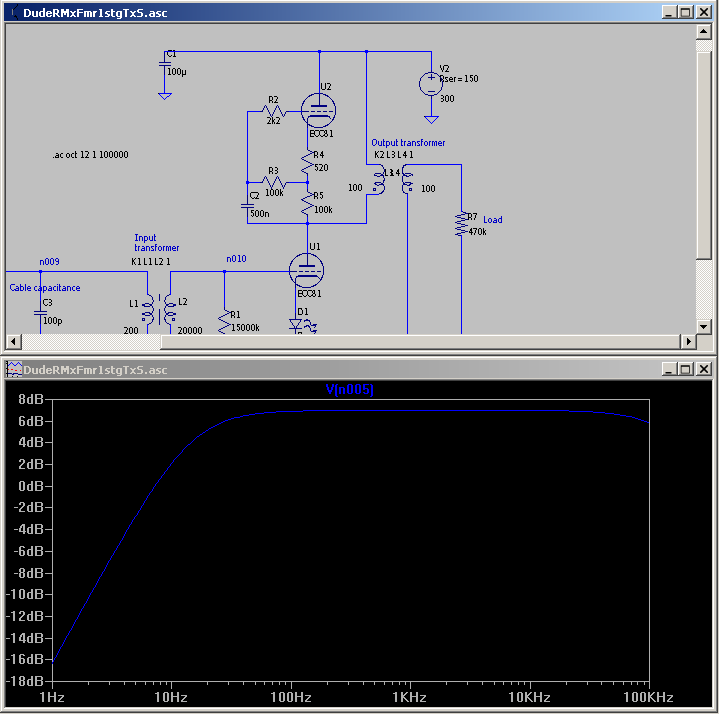Select the V2 voltage source symbol
The image size is (719, 715).
click(x=431, y=84)
